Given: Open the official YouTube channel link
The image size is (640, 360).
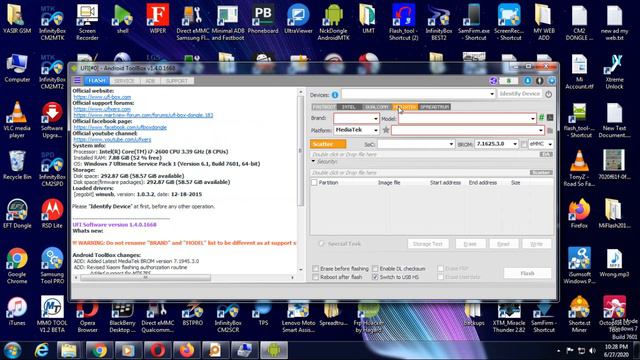Looking at the screenshot, I should (x=112, y=140).
